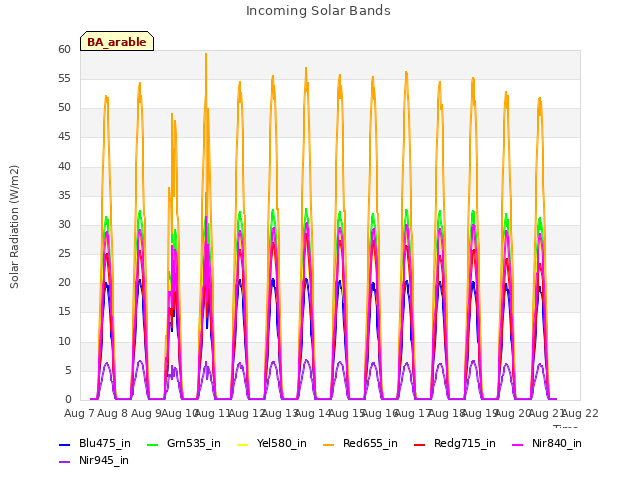Click the Nir945_in legend label
The image size is (640, 480).
tap(104, 460)
